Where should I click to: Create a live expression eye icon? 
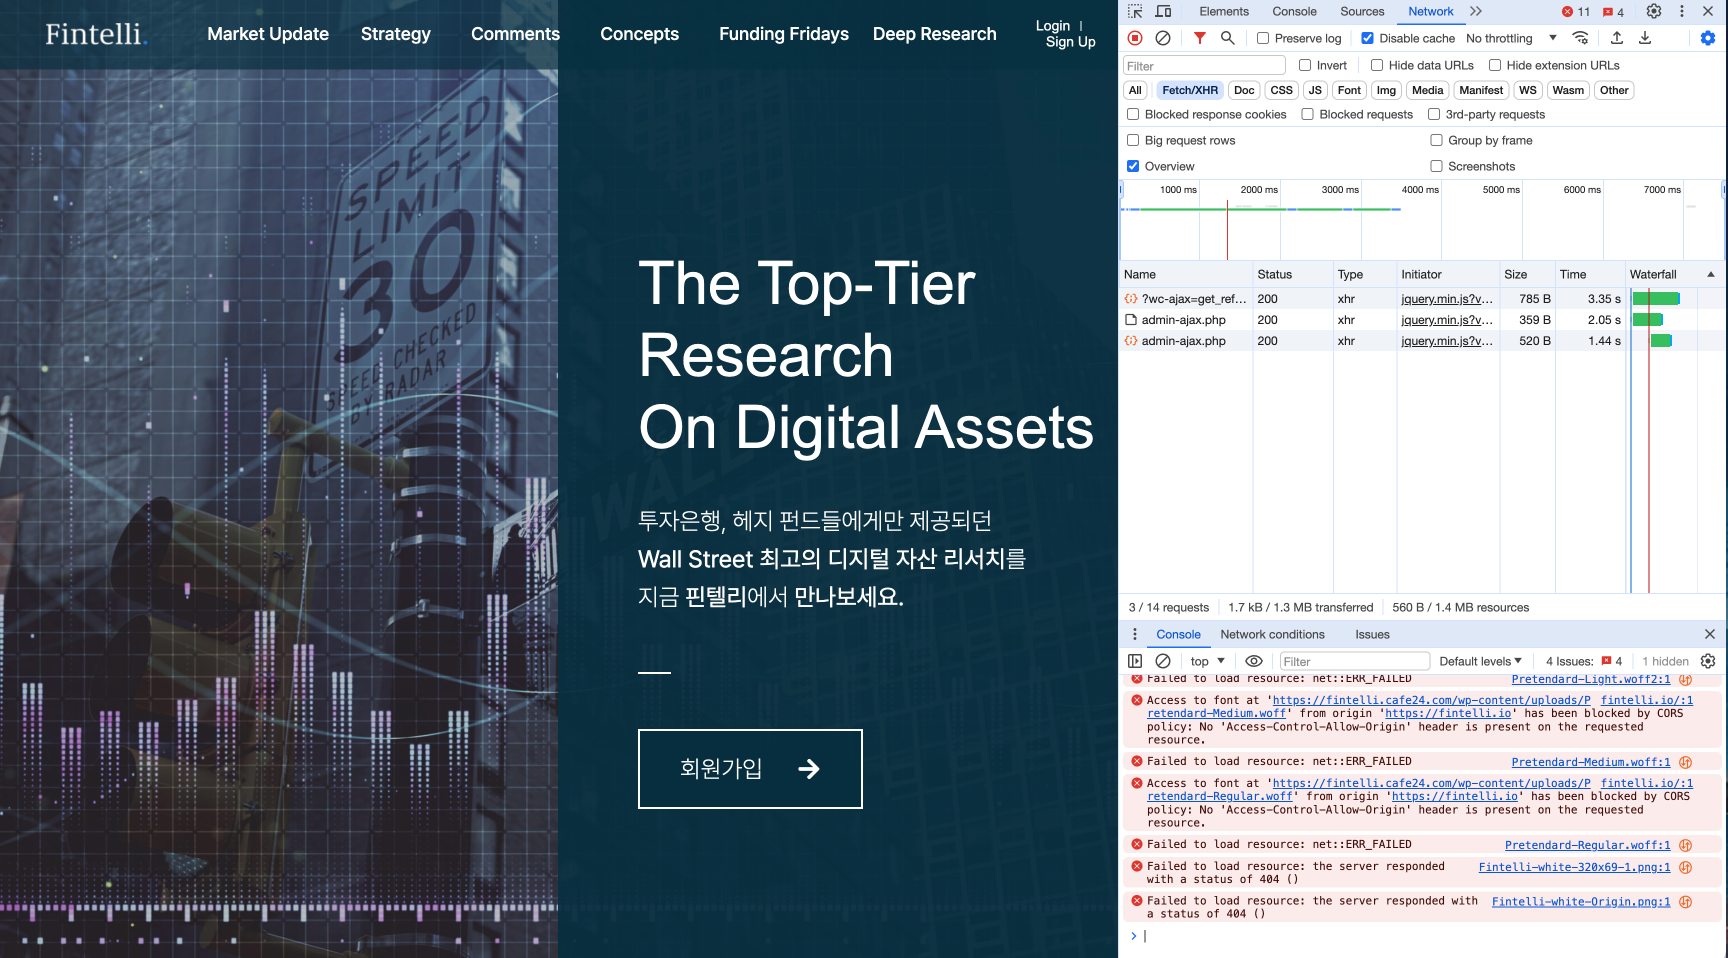tap(1253, 661)
